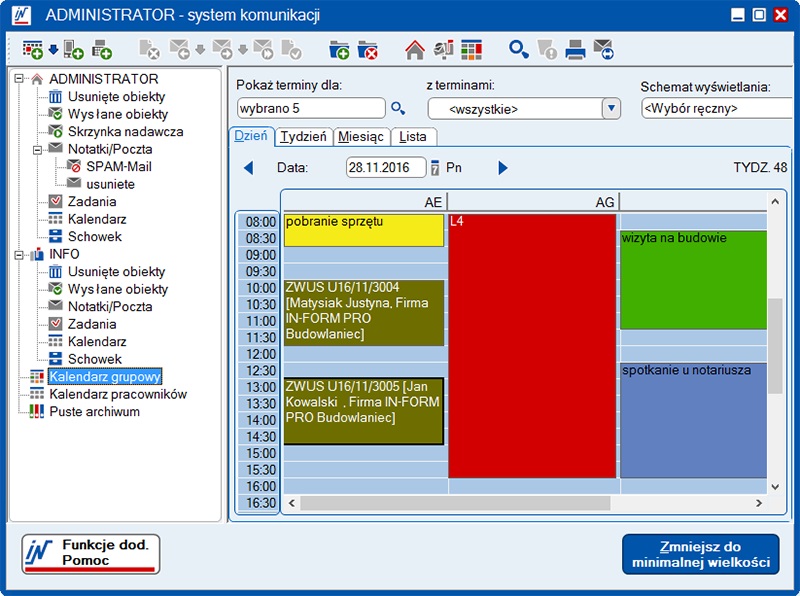
Task: Click the gray alert filter toolbar icon
Action: [x=547, y=50]
